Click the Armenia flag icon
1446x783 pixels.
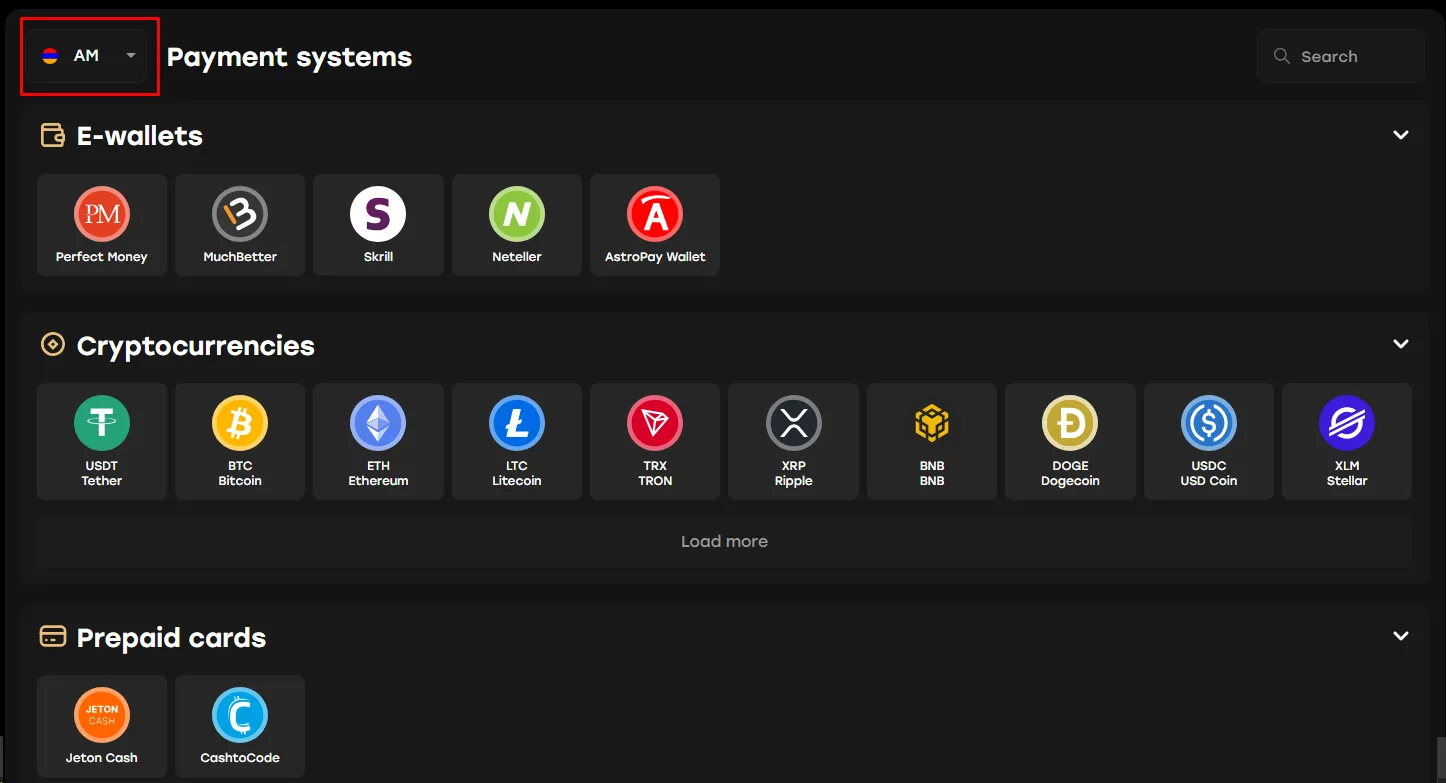coord(50,56)
